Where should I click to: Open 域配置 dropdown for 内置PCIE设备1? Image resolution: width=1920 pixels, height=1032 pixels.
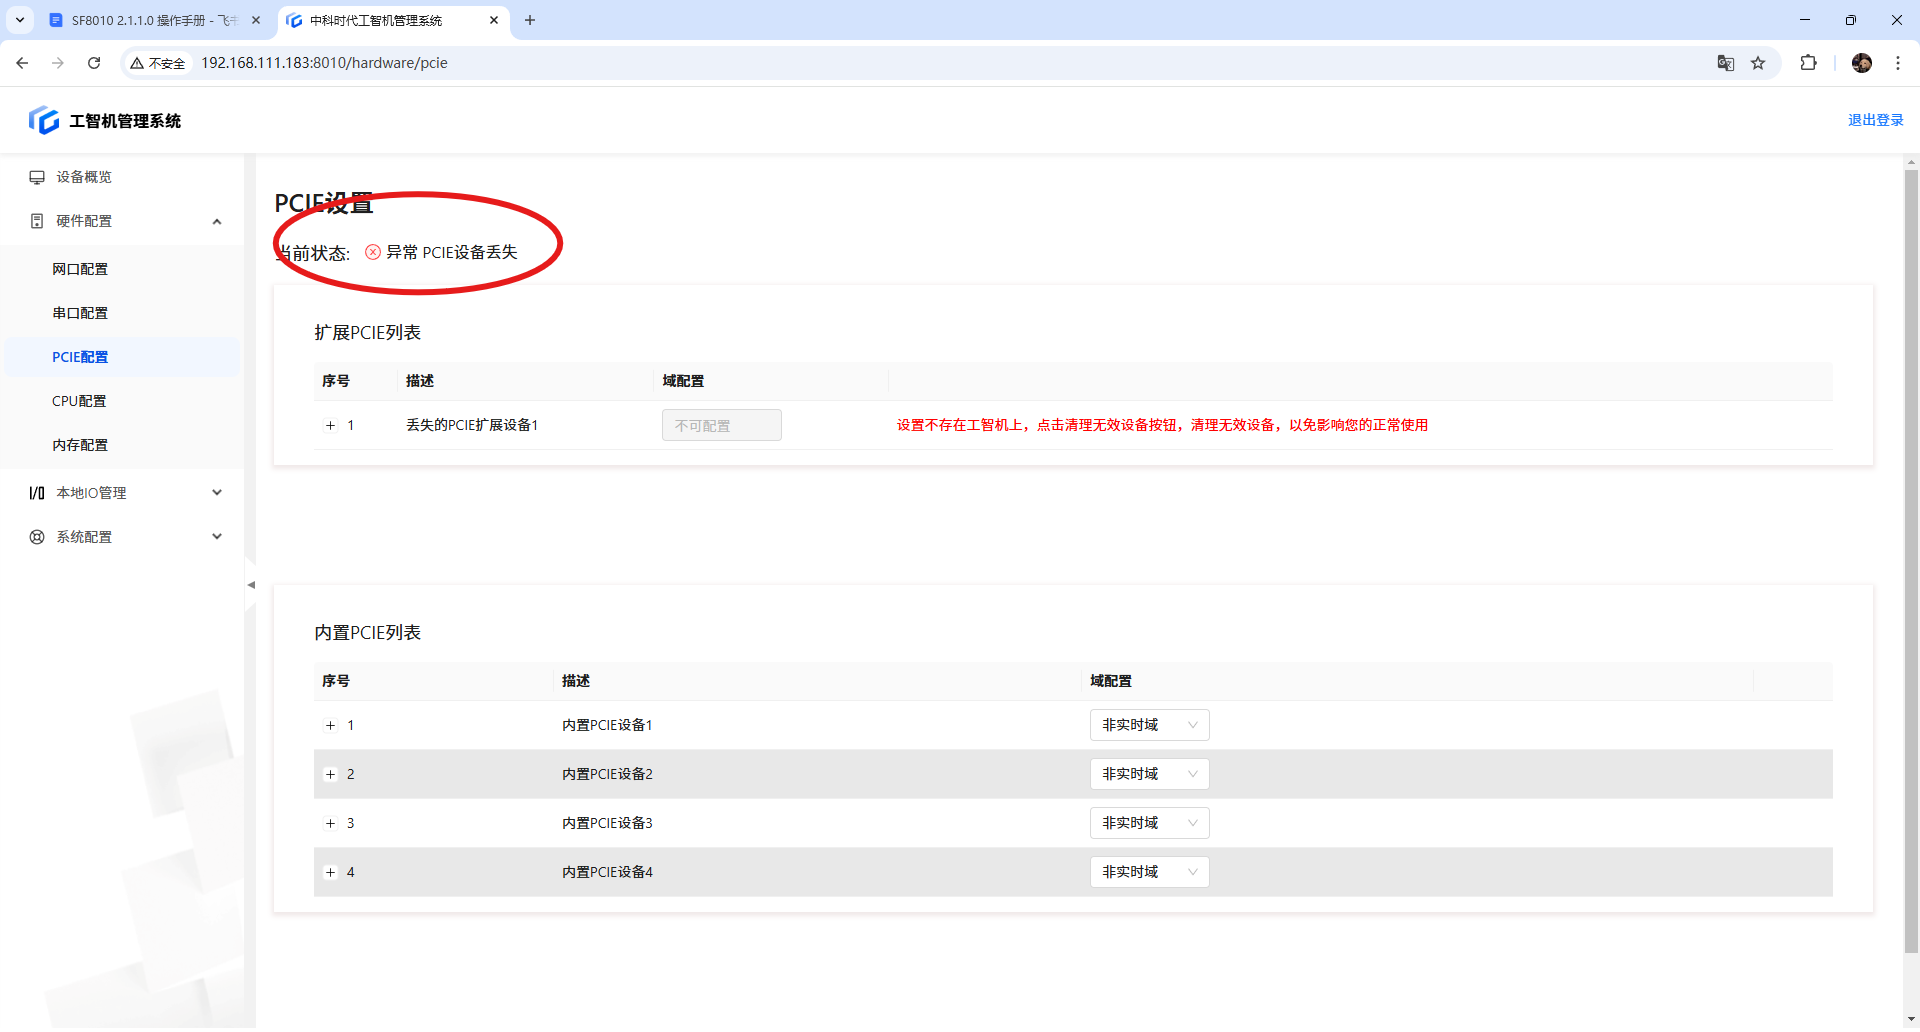pyautogui.click(x=1149, y=725)
